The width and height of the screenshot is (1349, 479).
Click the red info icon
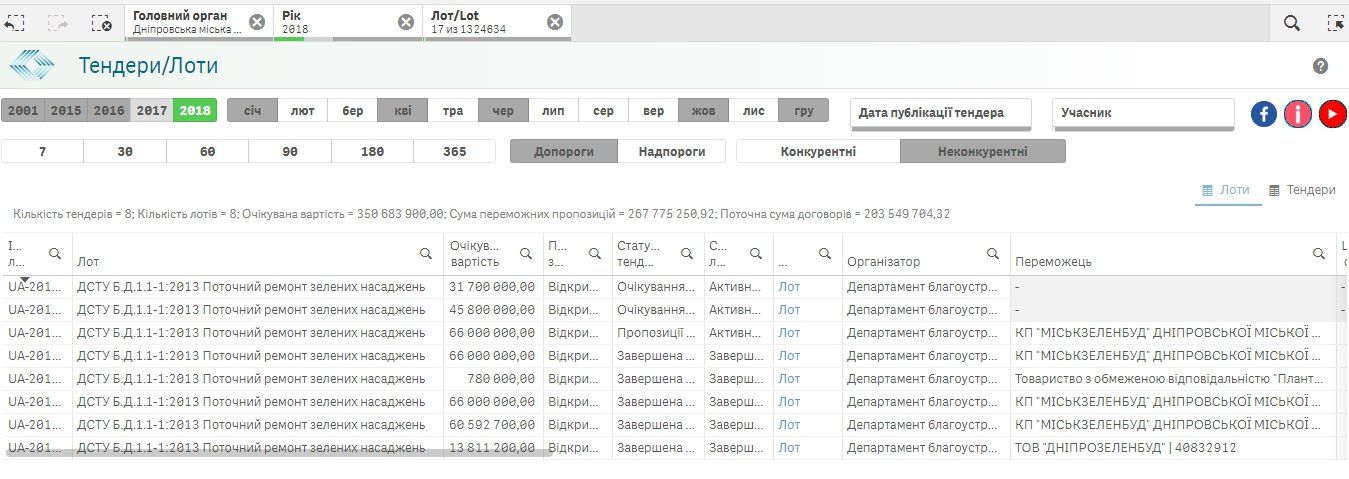point(1298,114)
